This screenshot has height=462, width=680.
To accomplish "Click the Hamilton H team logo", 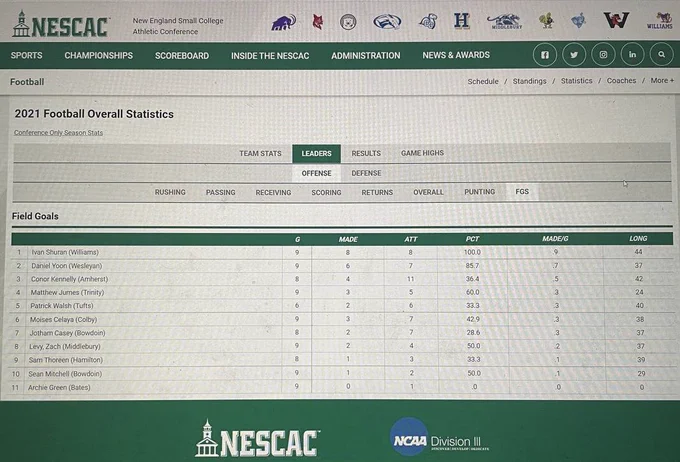I will point(462,20).
